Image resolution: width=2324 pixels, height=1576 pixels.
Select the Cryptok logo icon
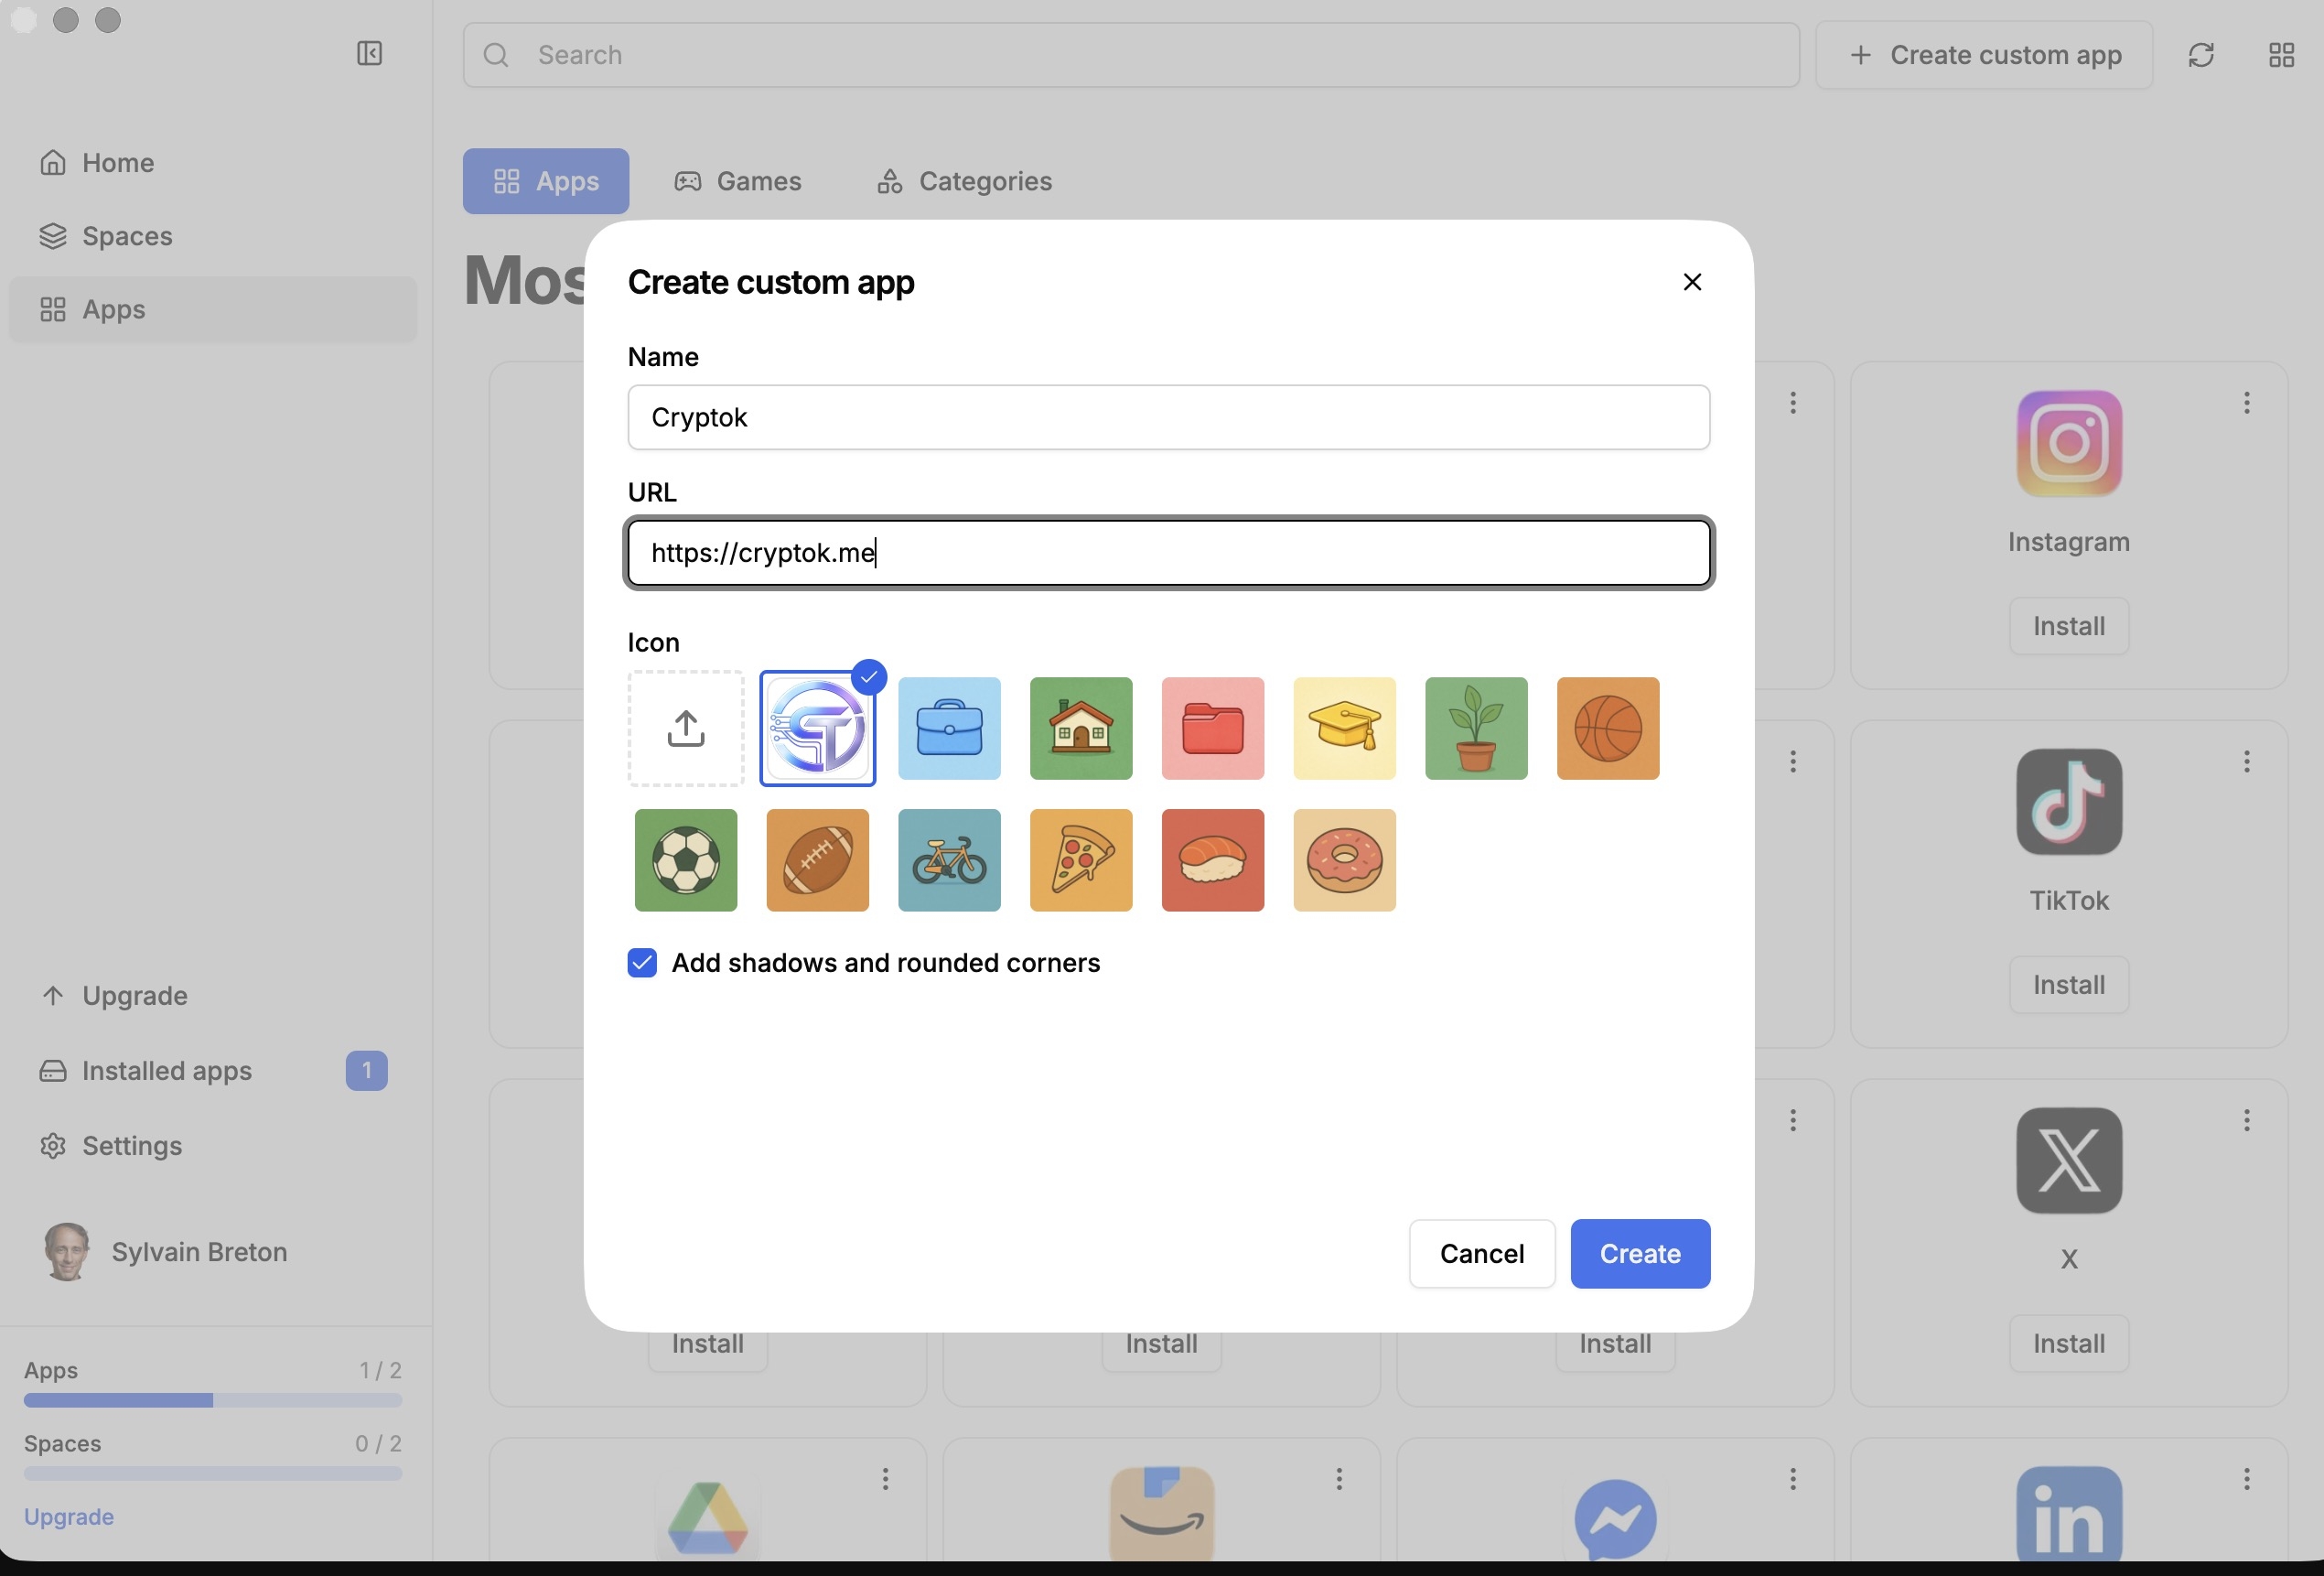(817, 728)
